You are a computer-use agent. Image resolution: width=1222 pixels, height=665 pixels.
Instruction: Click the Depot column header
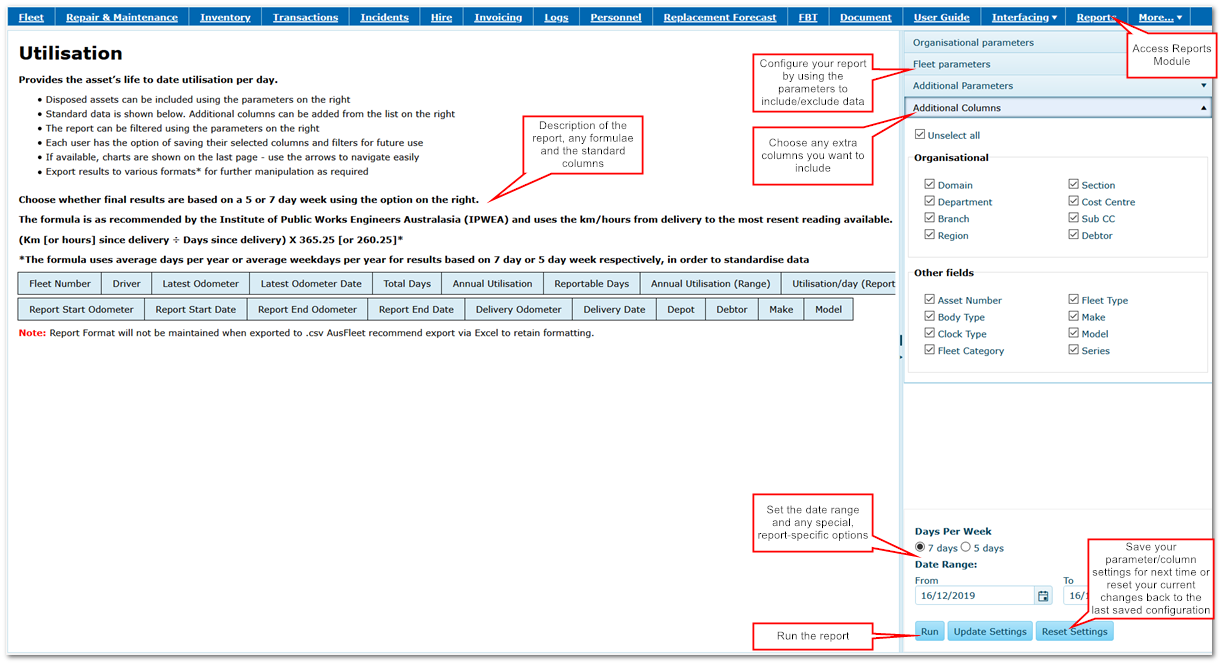(681, 310)
